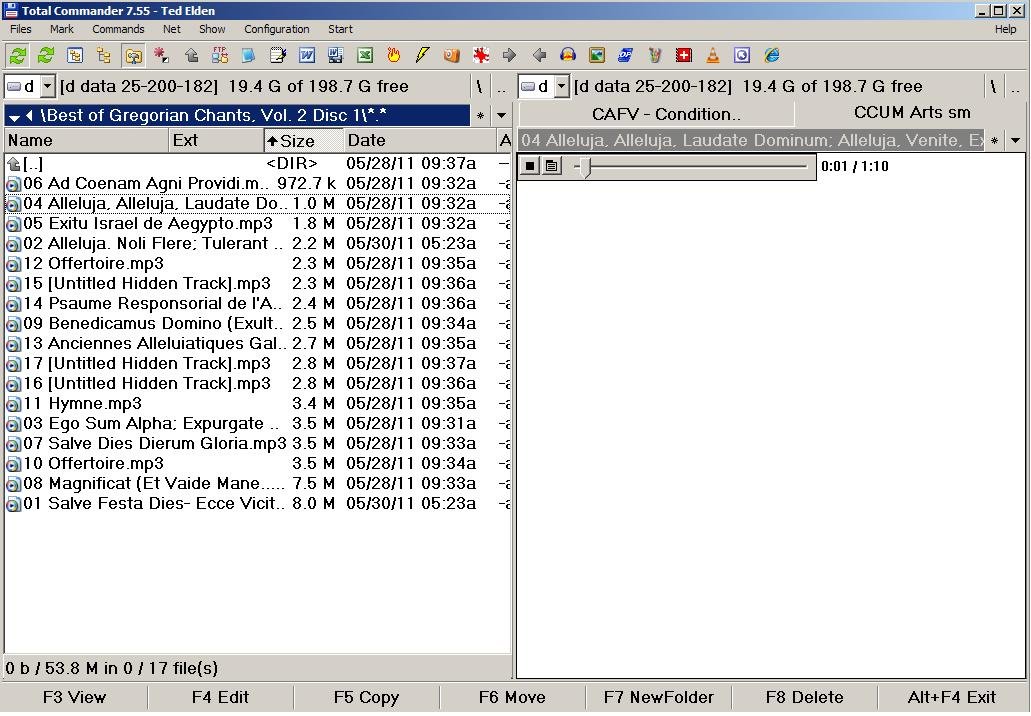Sort files by the Name column header

click(85, 141)
